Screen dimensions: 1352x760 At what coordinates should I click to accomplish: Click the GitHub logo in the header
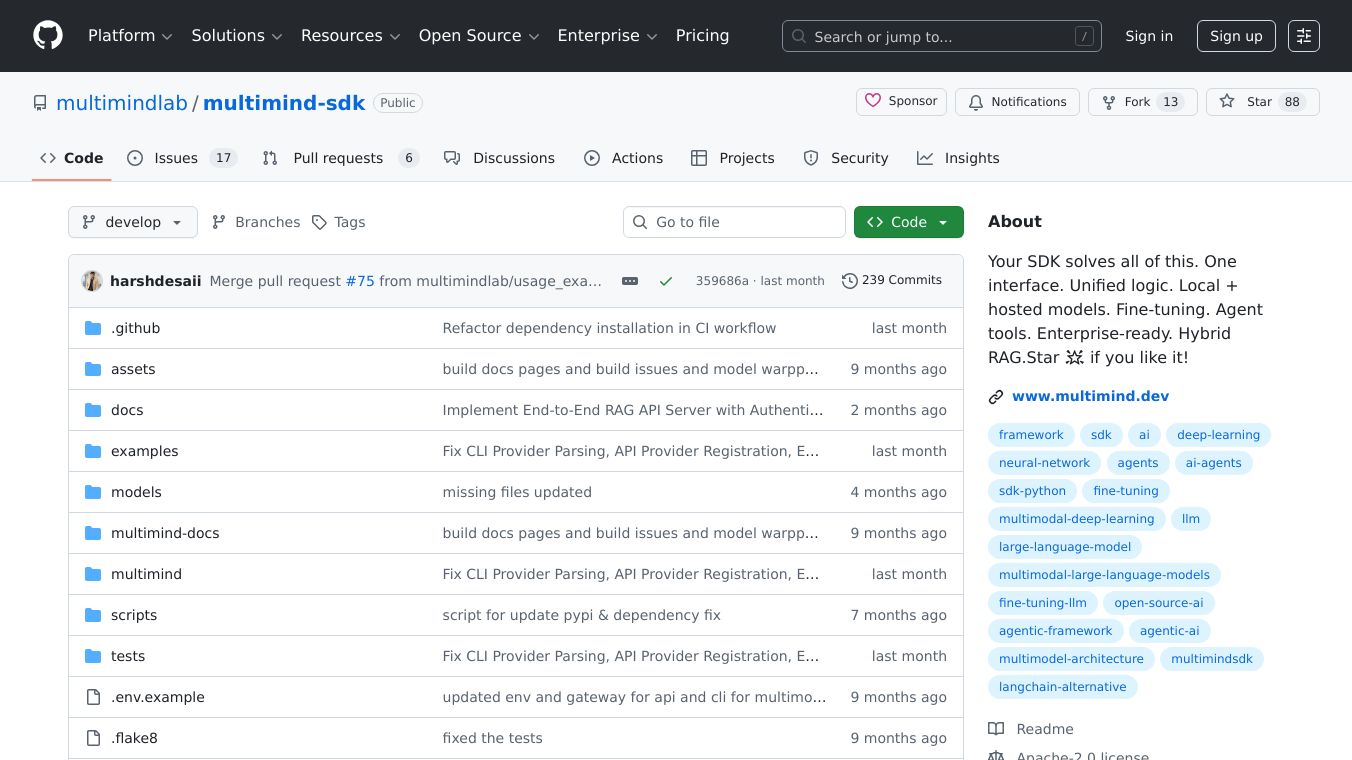tap(47, 35)
